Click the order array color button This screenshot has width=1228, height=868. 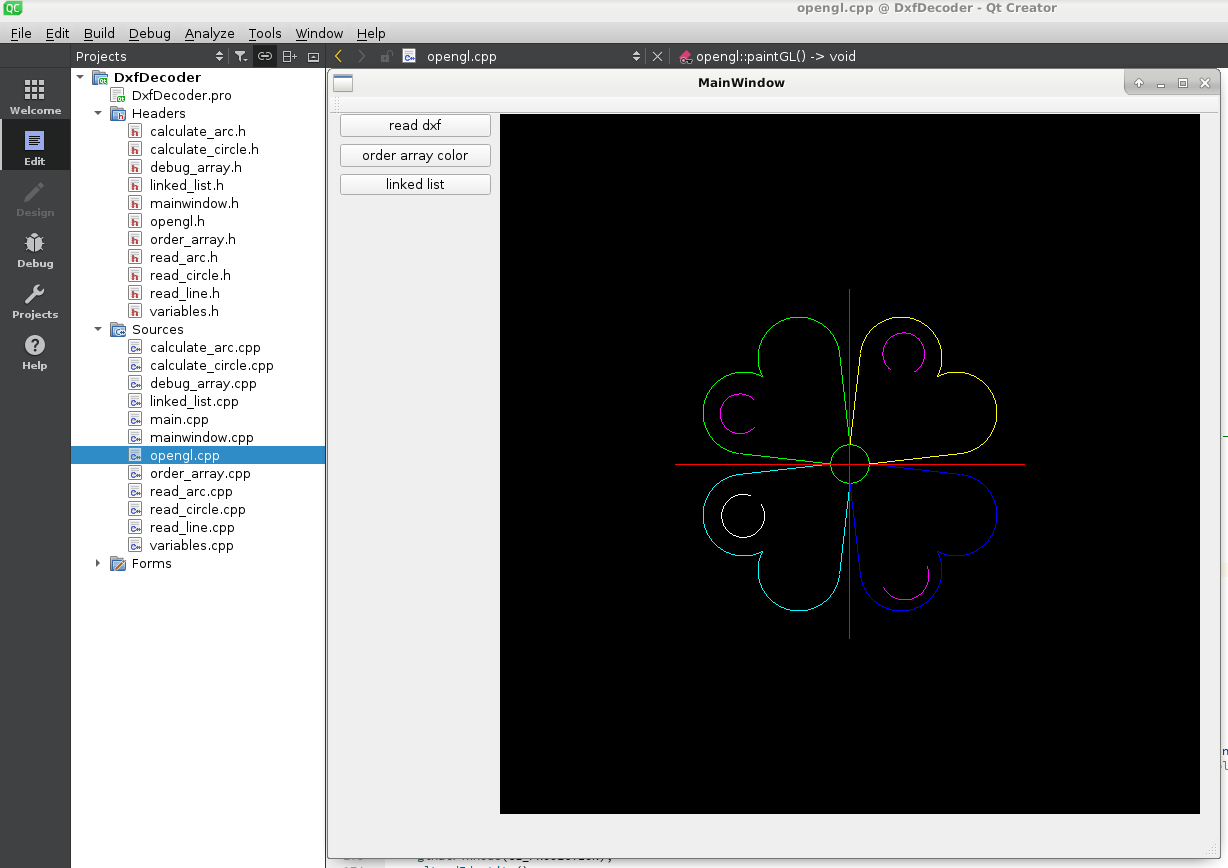click(415, 155)
